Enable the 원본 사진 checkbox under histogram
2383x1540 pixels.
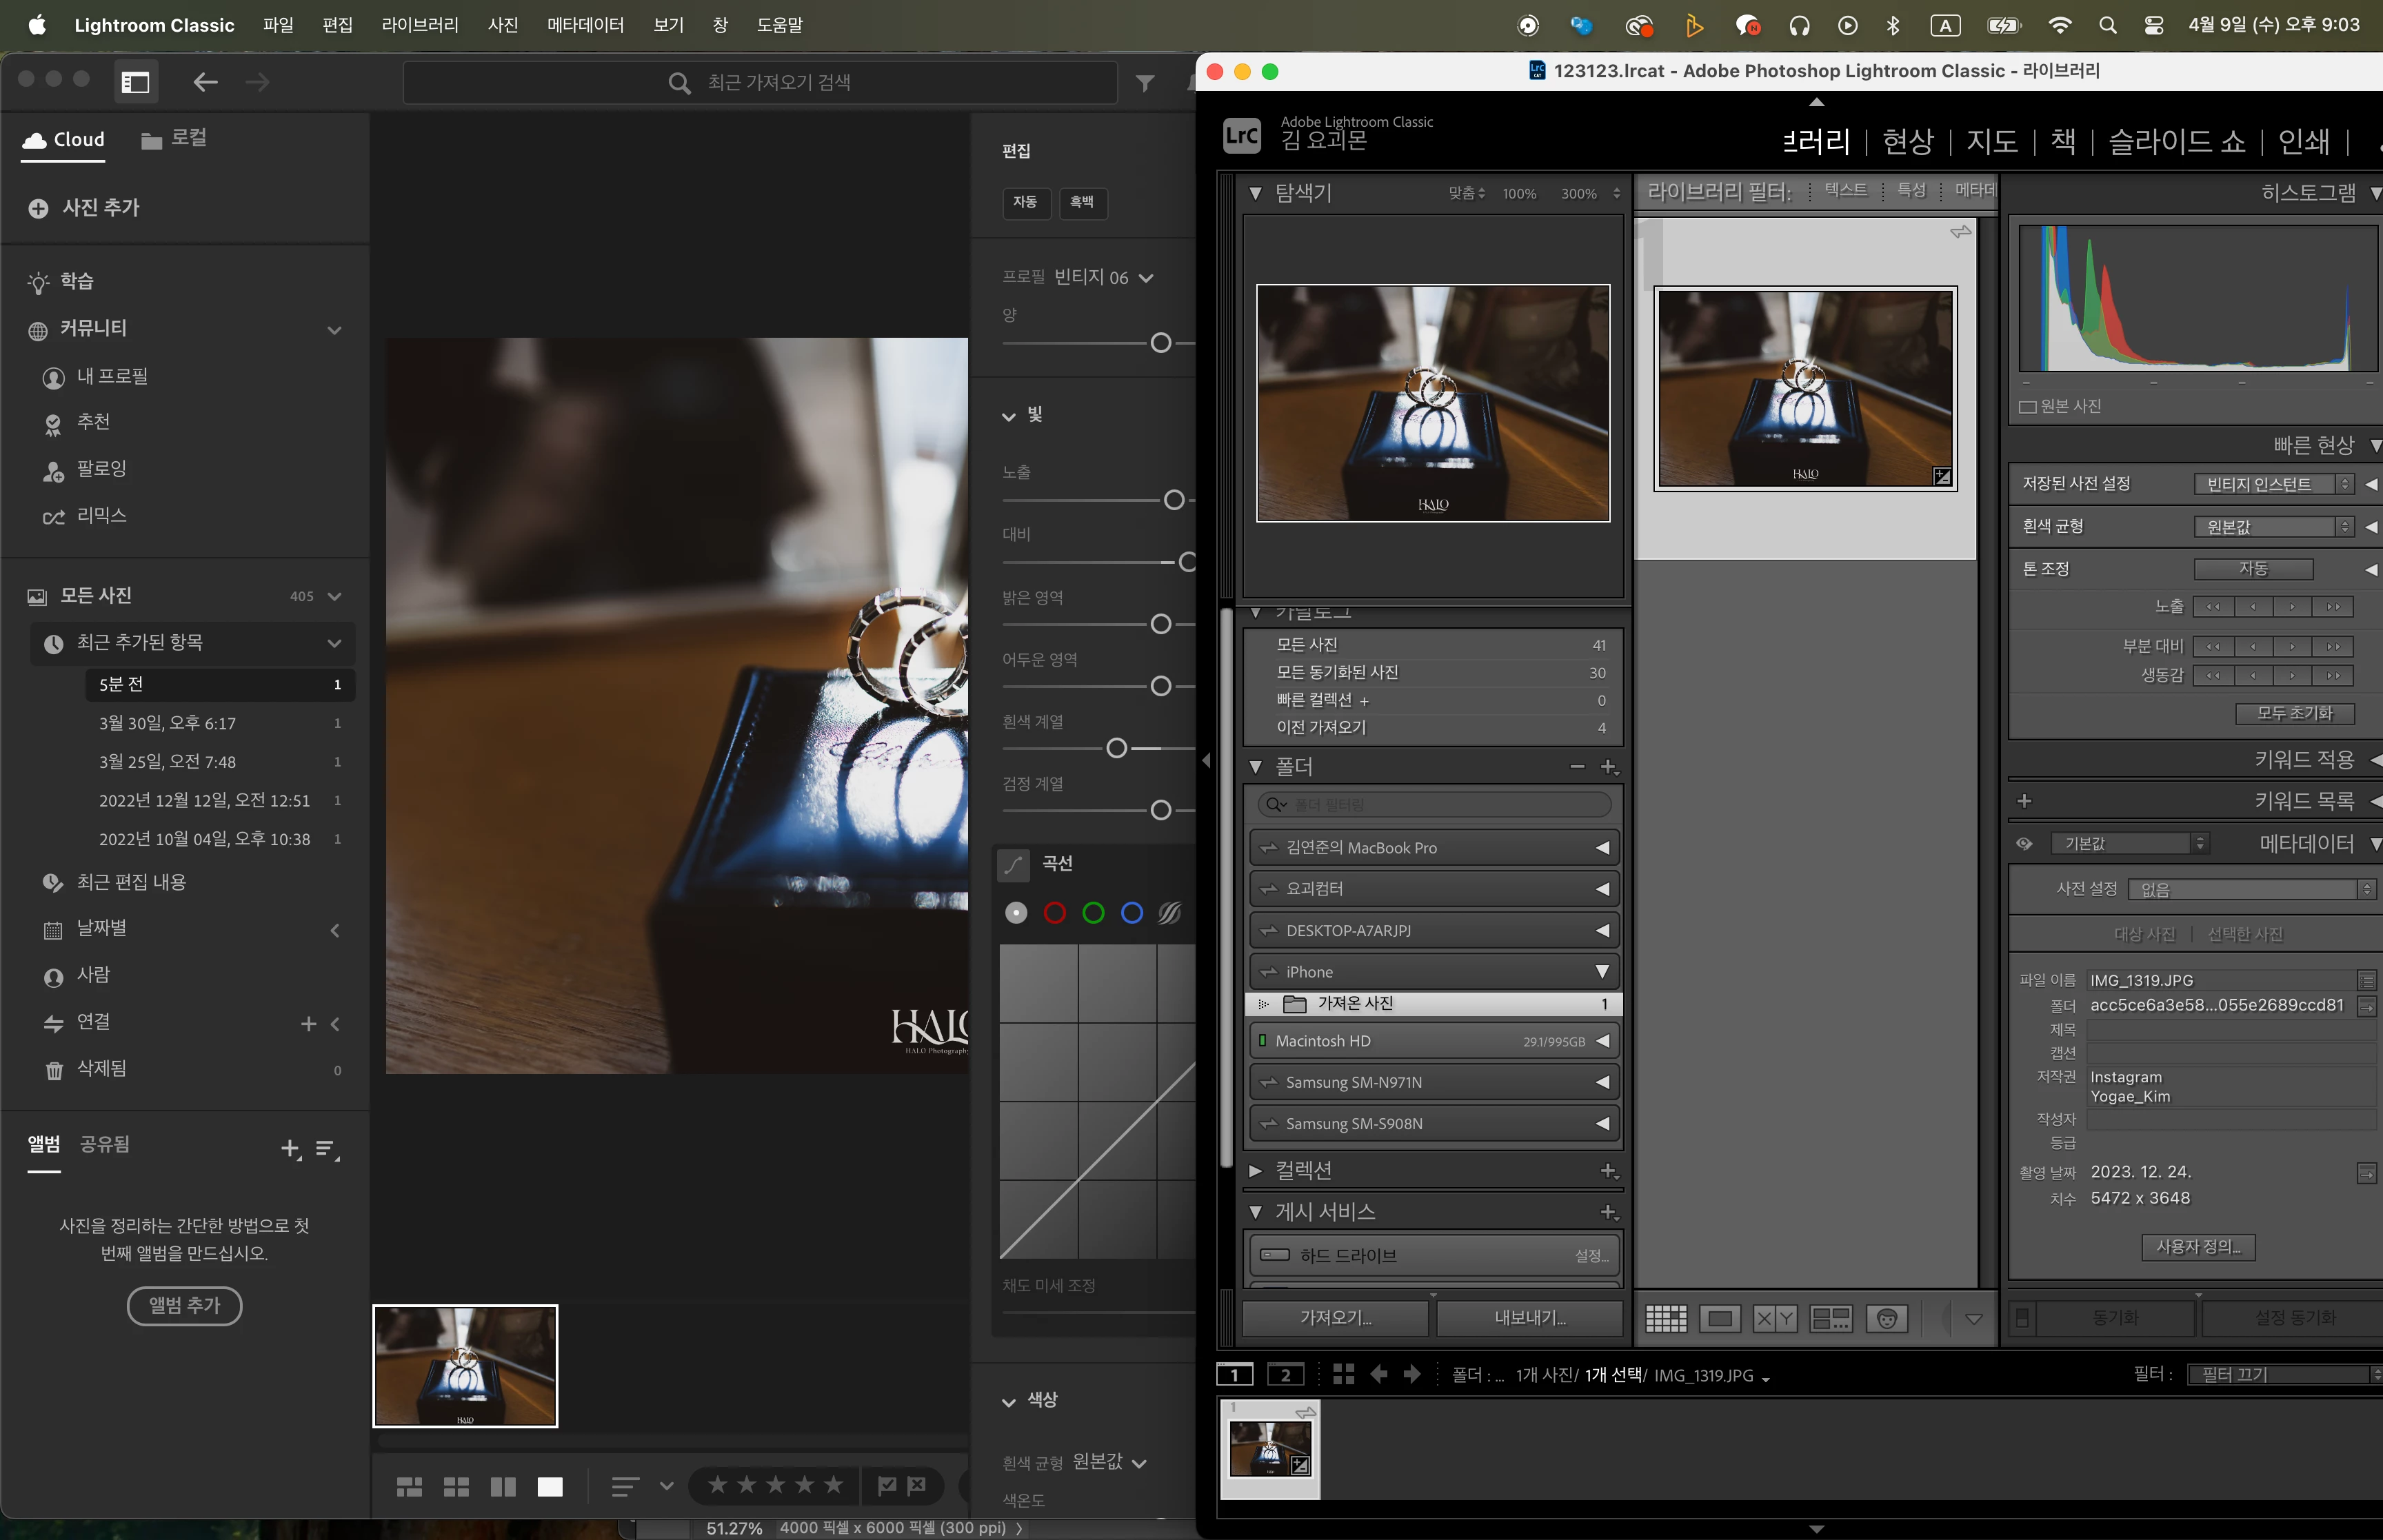[x=2027, y=406]
